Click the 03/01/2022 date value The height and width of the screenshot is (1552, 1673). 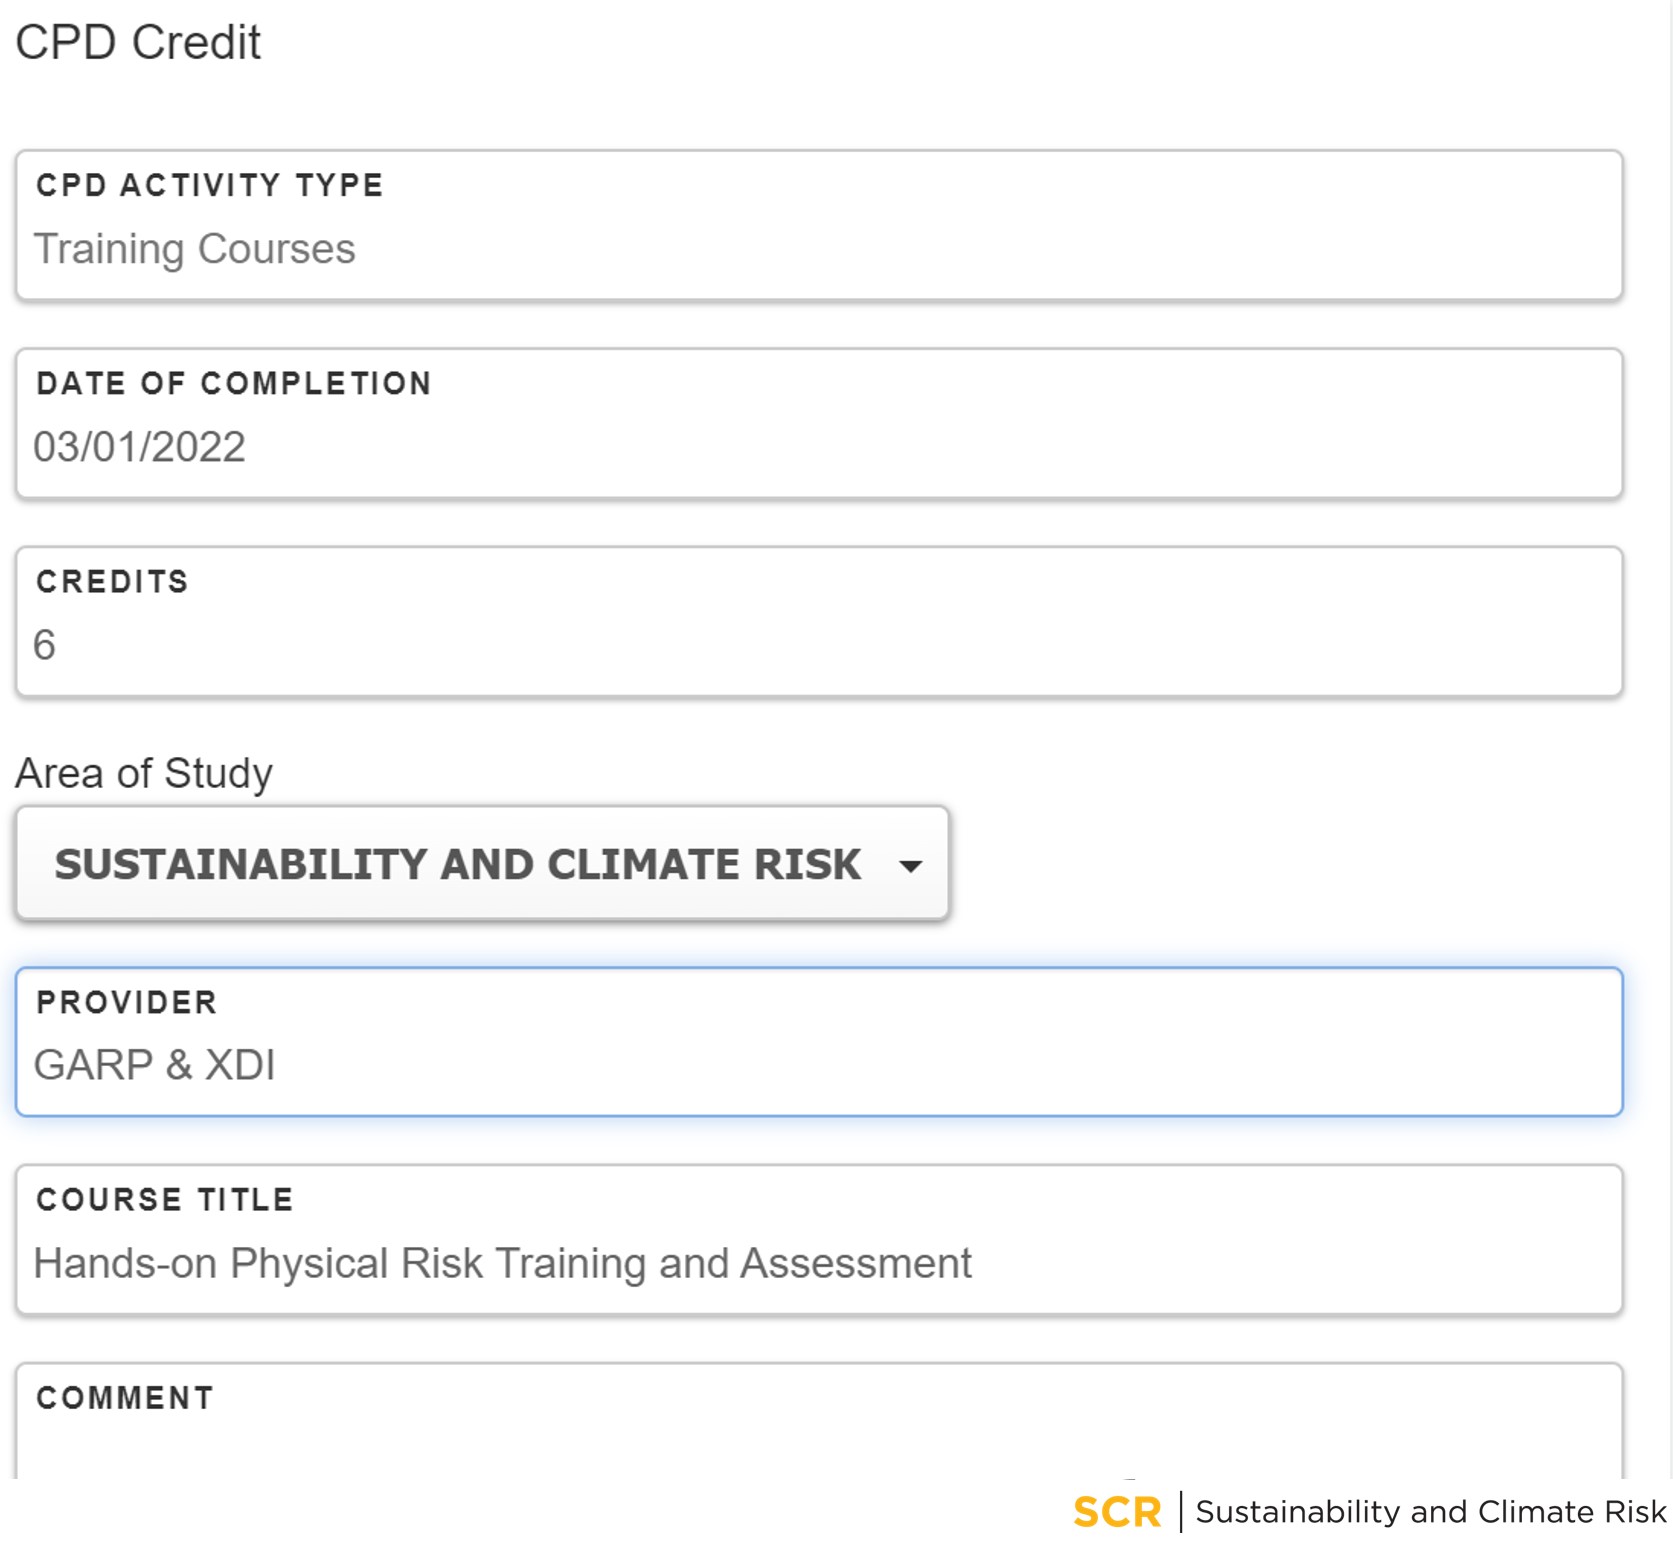pos(139,447)
